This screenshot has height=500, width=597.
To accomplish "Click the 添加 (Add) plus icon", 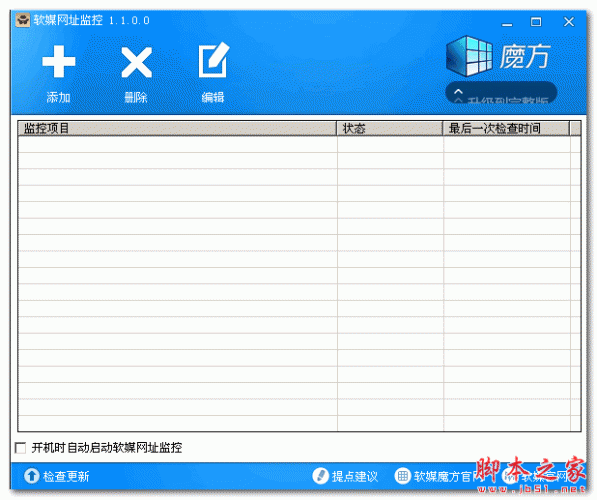I will click(59, 62).
